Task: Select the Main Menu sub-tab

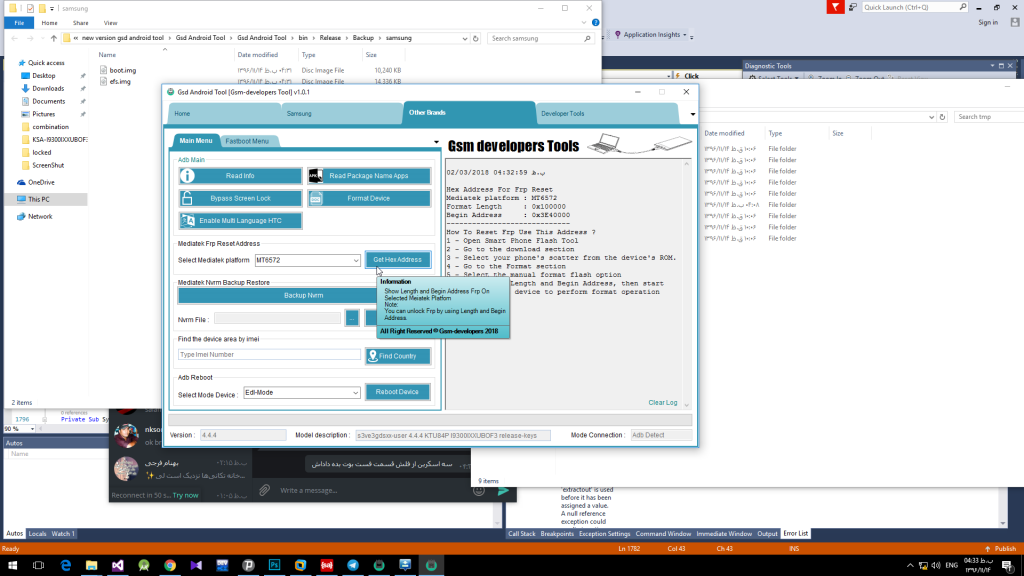Action: click(195, 140)
